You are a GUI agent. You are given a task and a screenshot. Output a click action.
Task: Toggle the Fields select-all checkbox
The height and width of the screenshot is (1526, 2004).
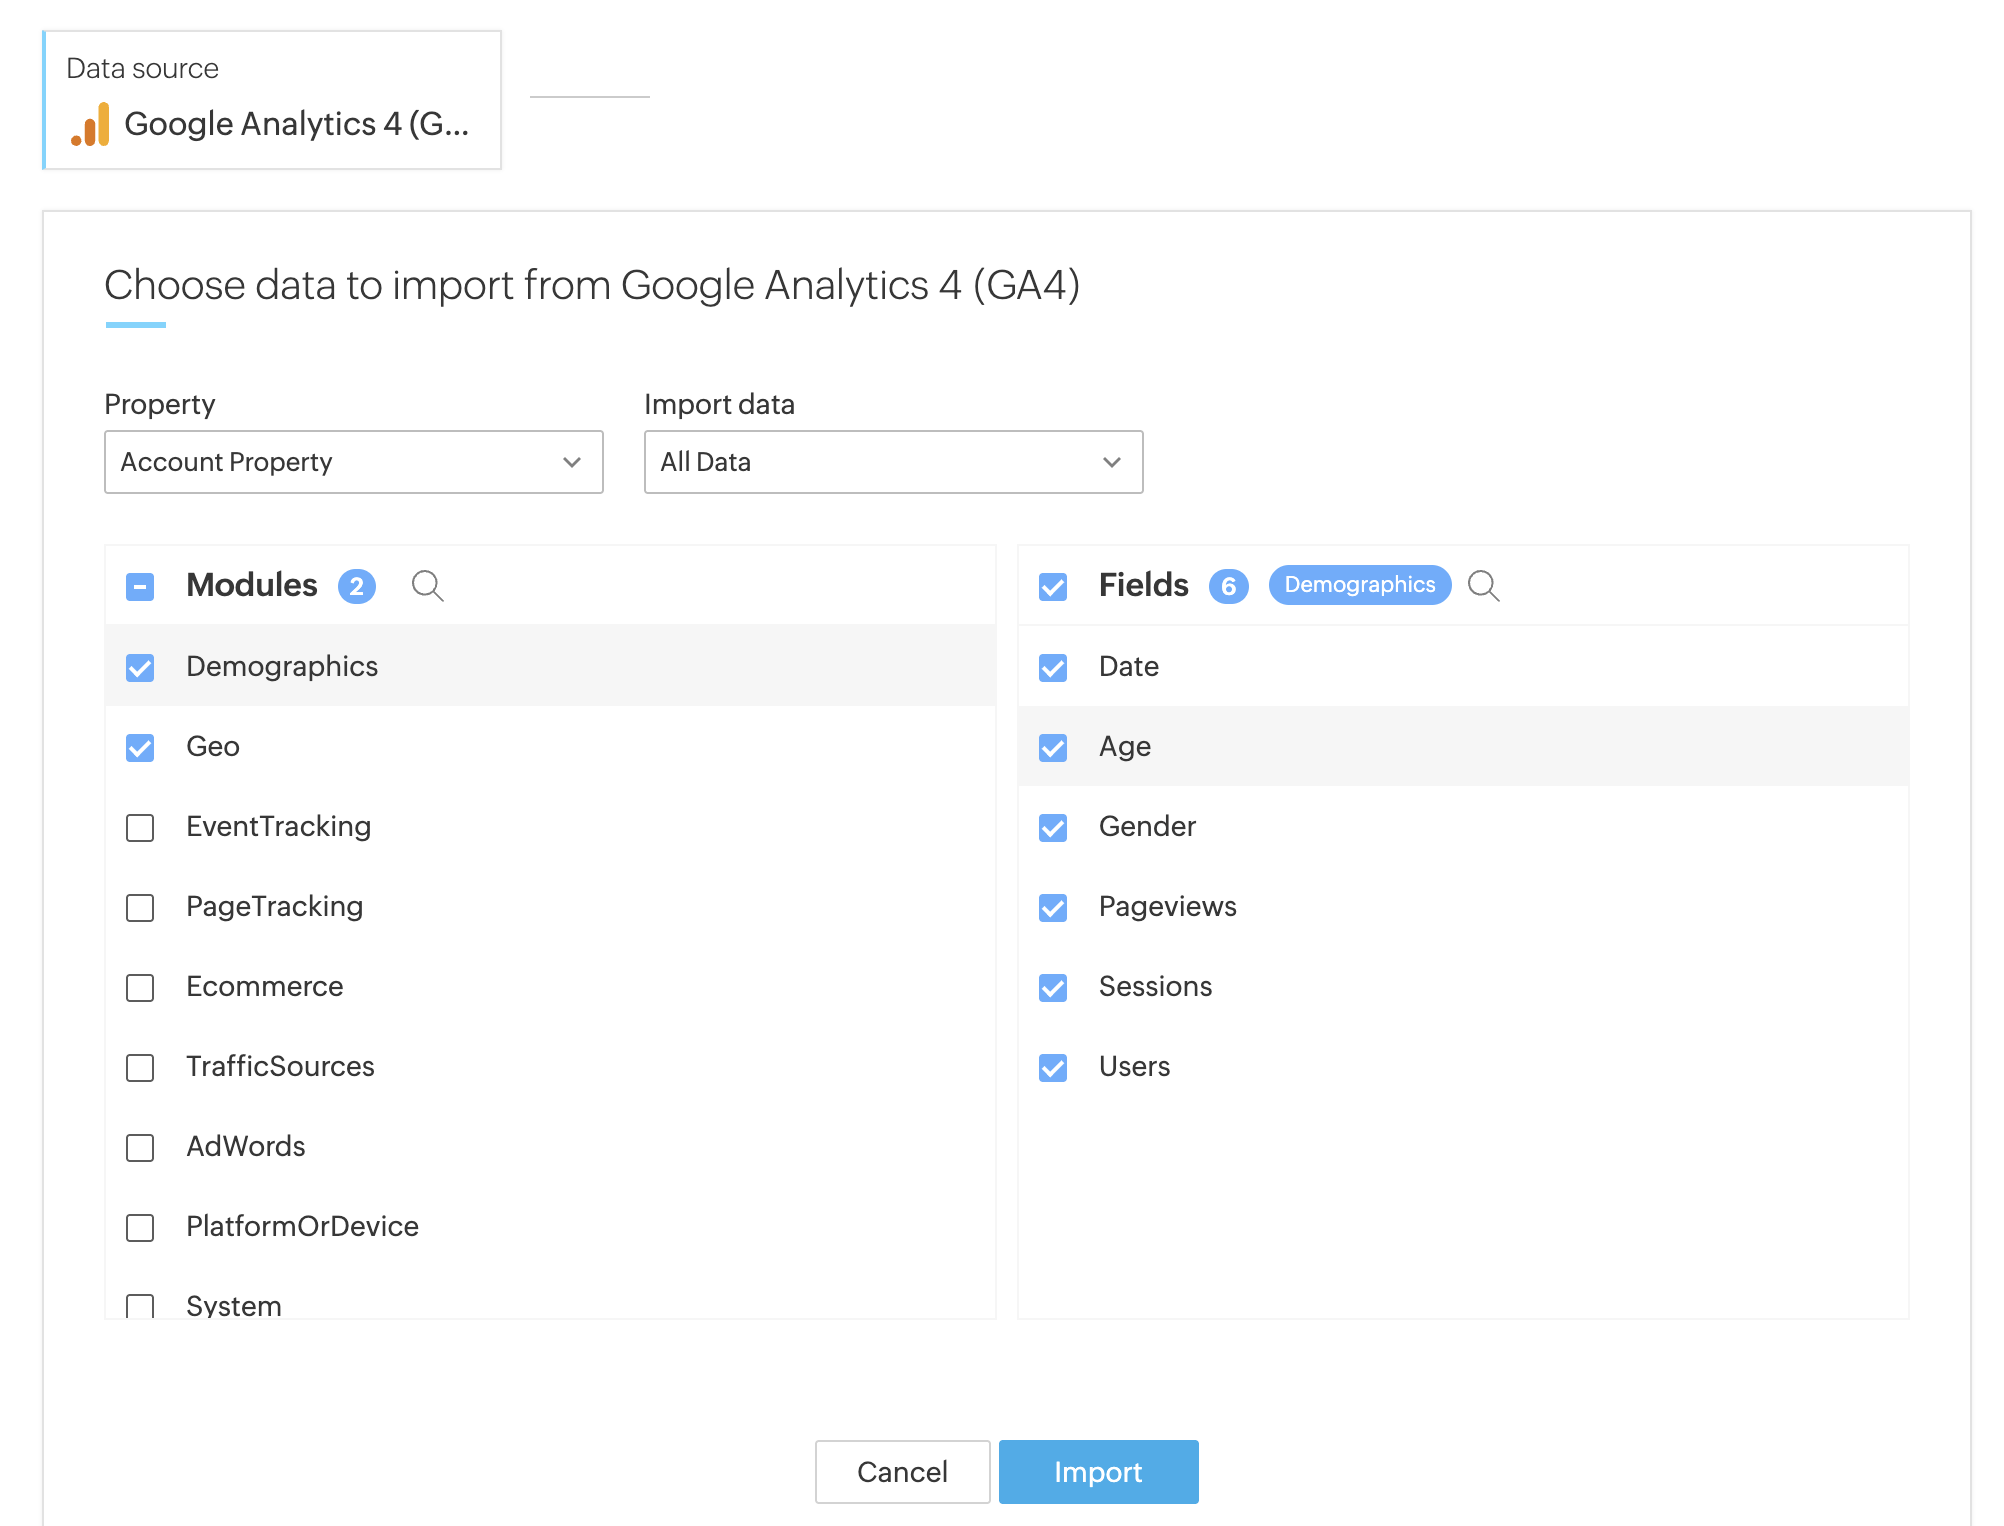click(1053, 587)
